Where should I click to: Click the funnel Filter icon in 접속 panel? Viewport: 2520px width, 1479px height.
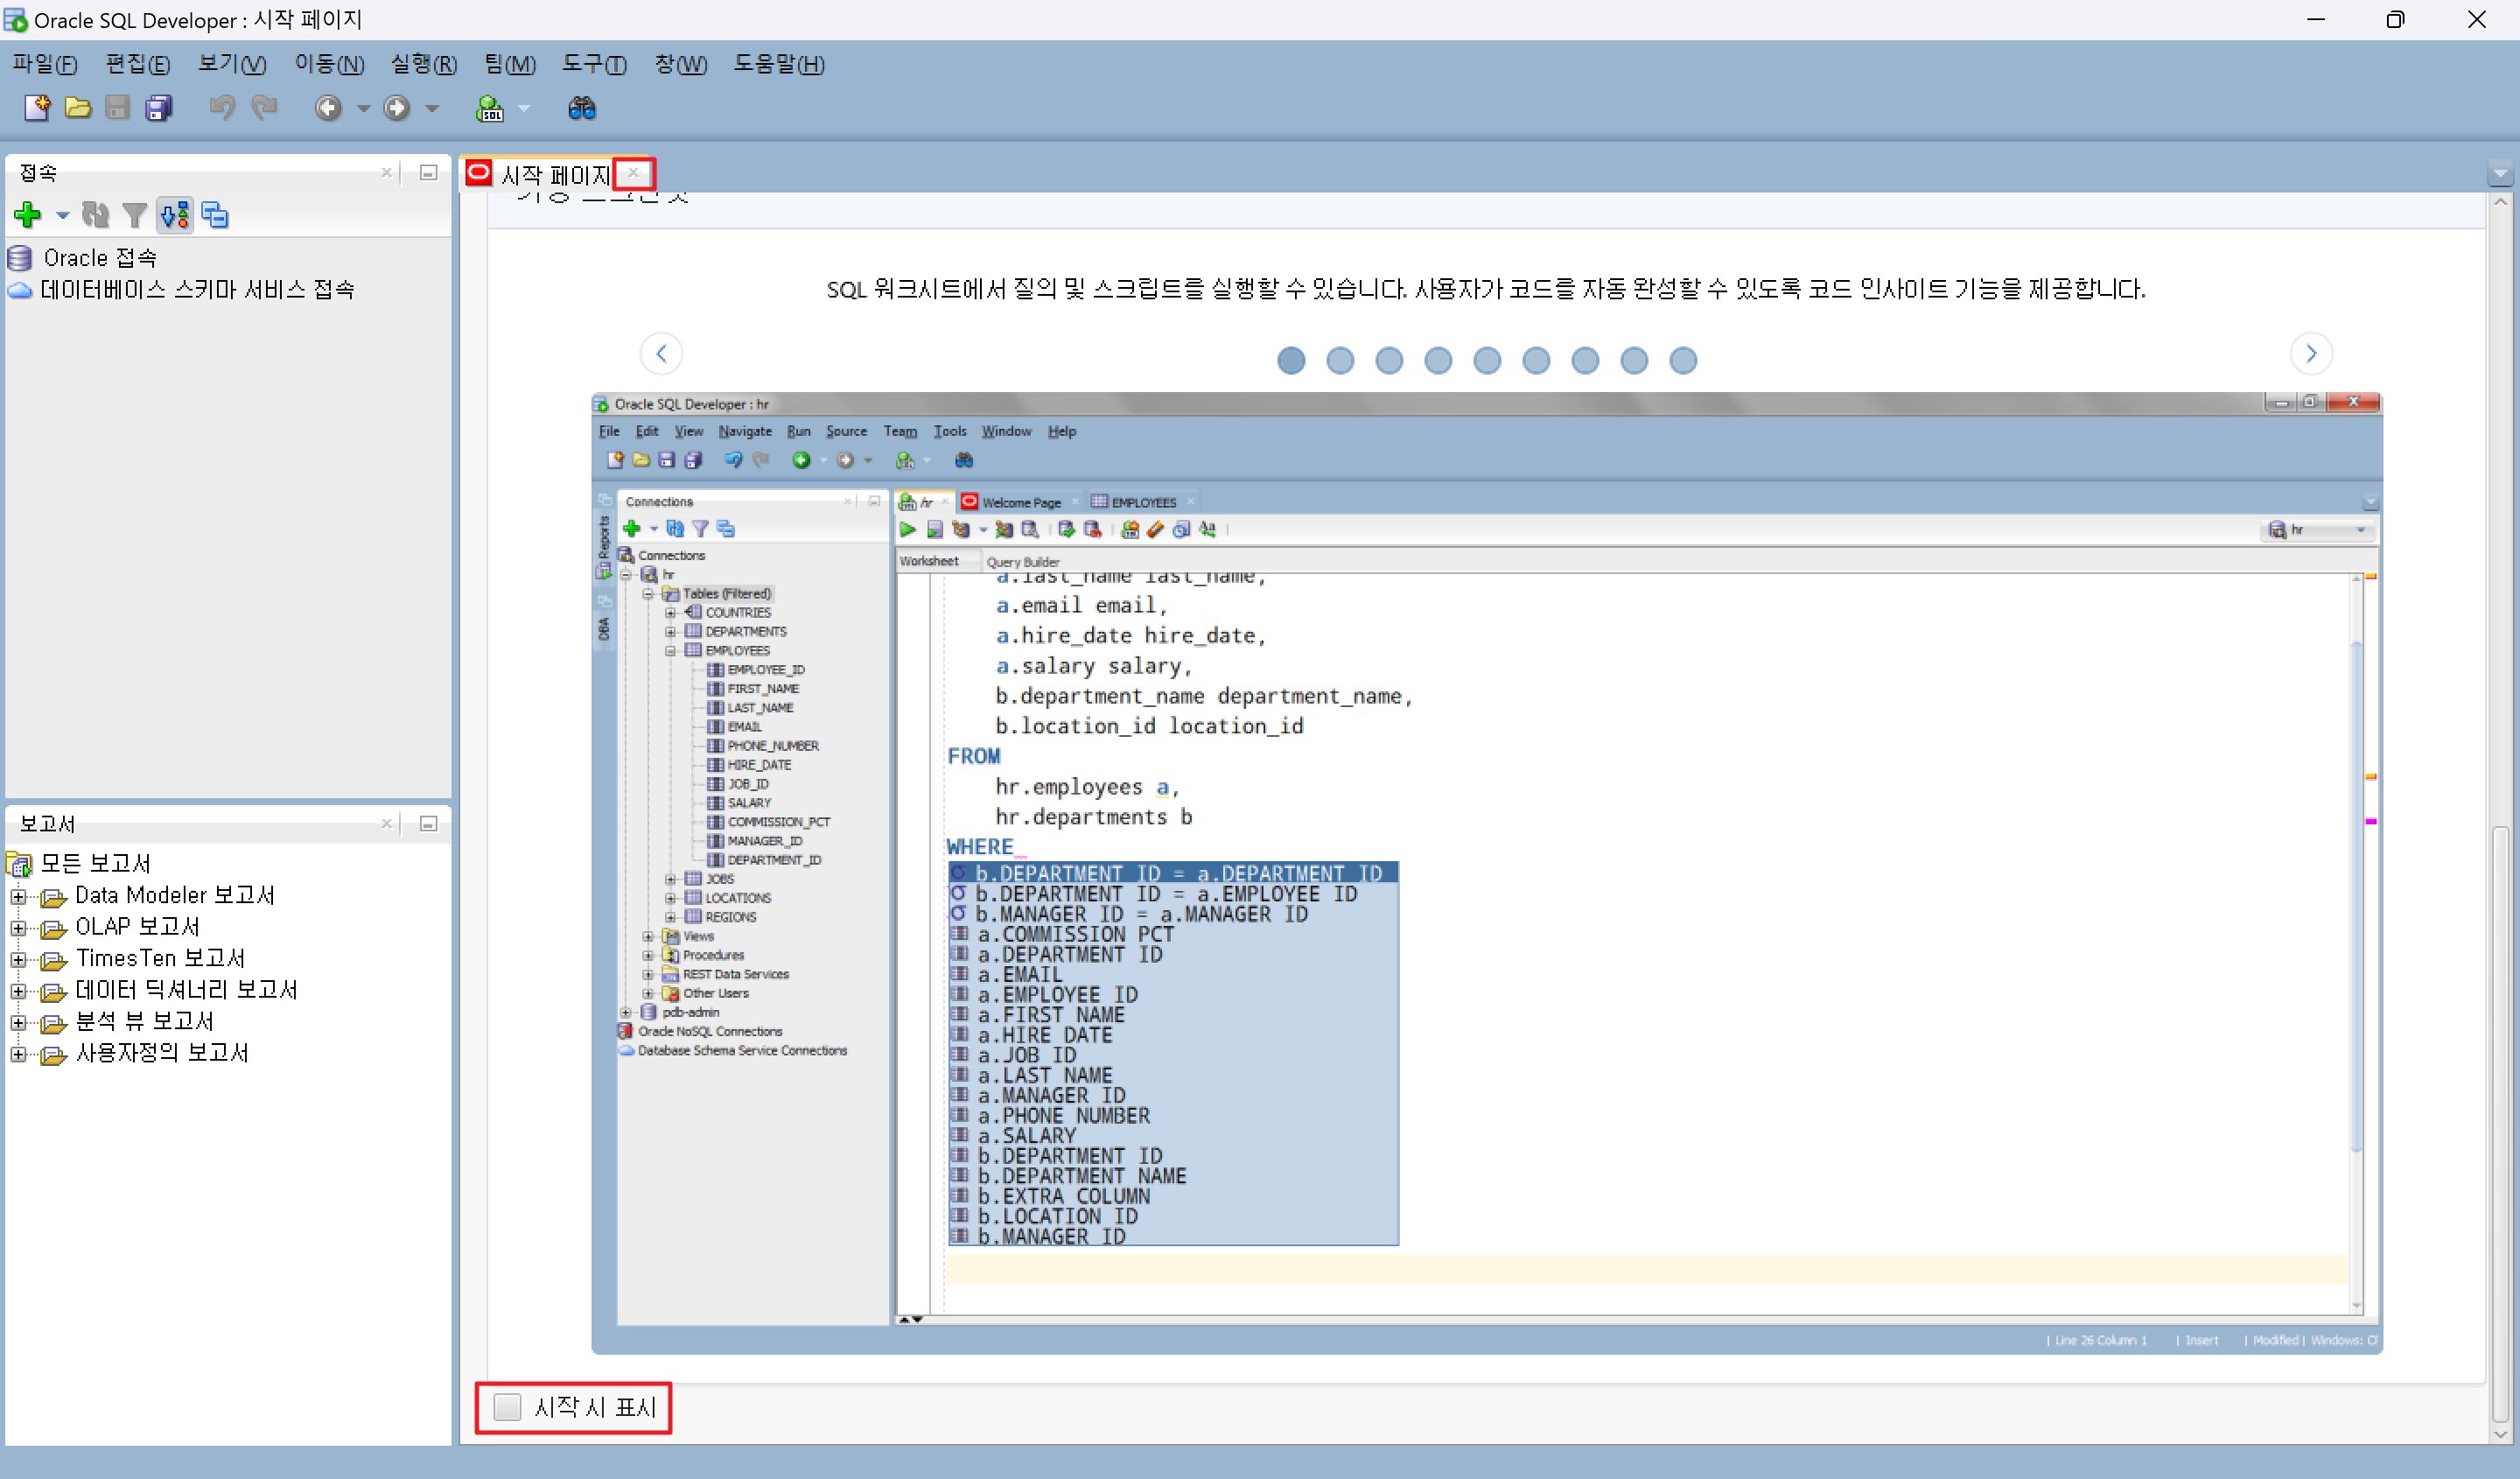point(134,214)
